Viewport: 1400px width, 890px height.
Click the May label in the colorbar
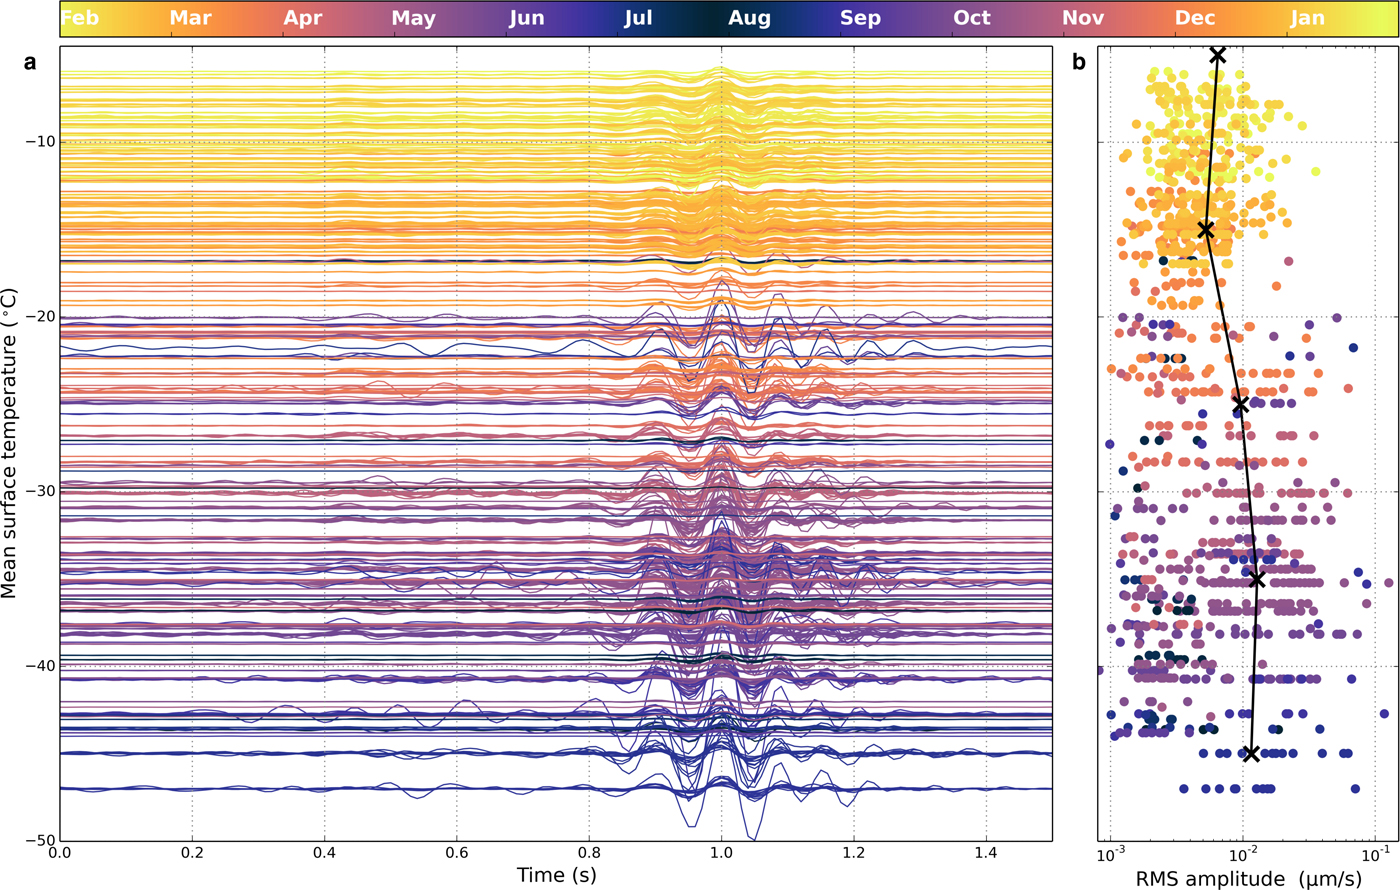(x=413, y=18)
